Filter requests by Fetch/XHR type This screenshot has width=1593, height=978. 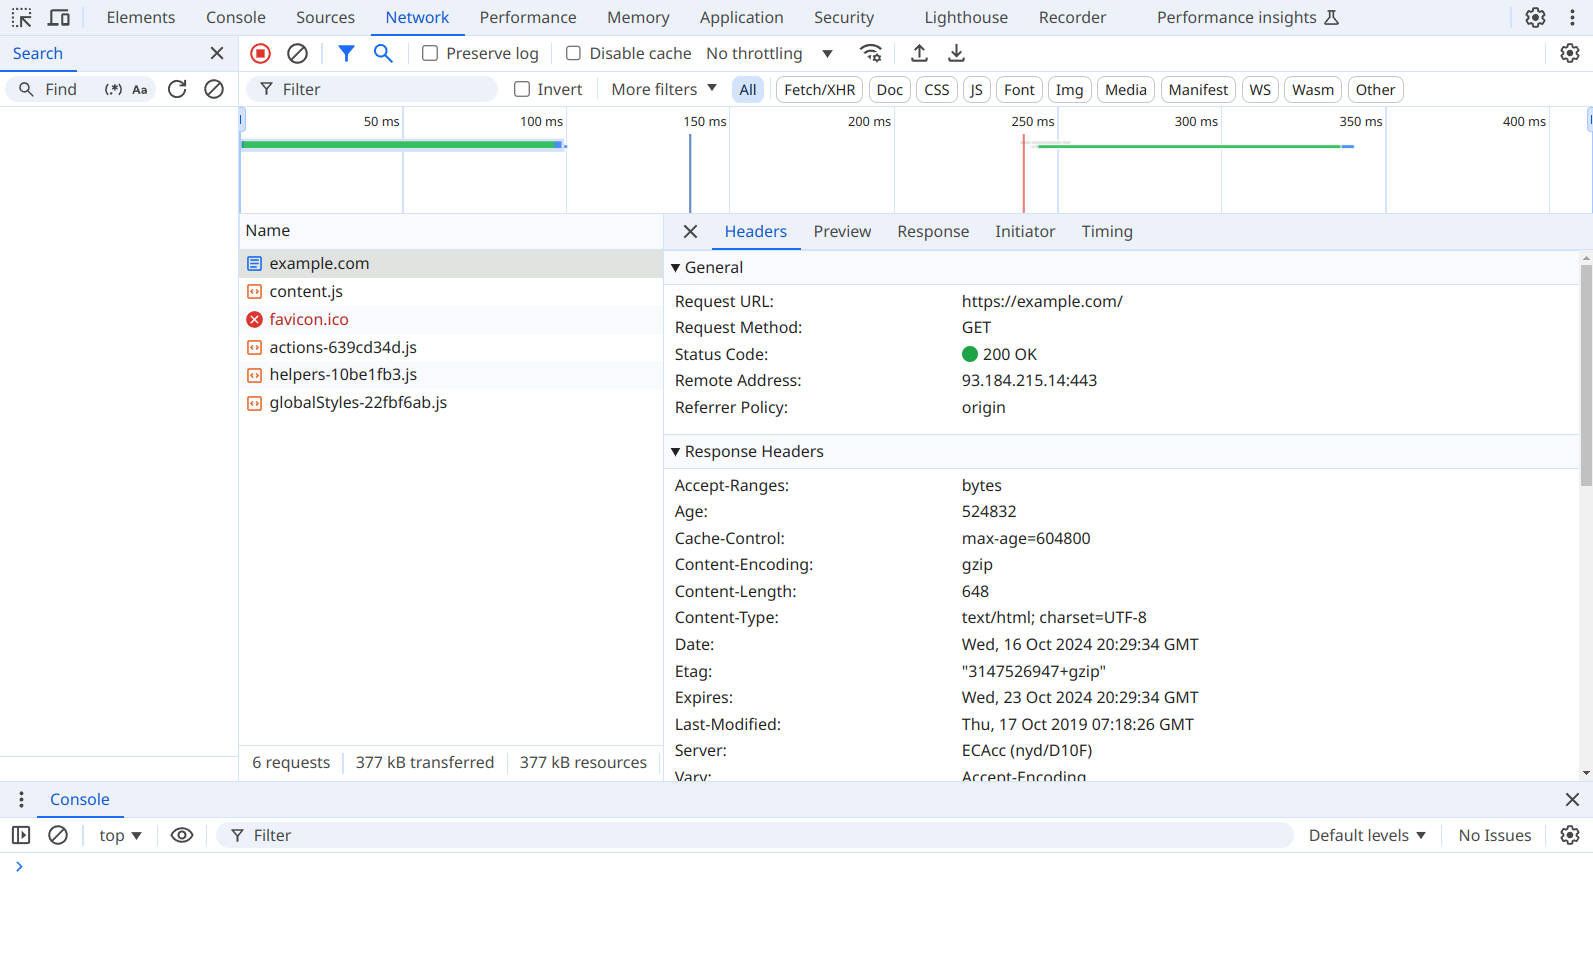[x=819, y=90]
